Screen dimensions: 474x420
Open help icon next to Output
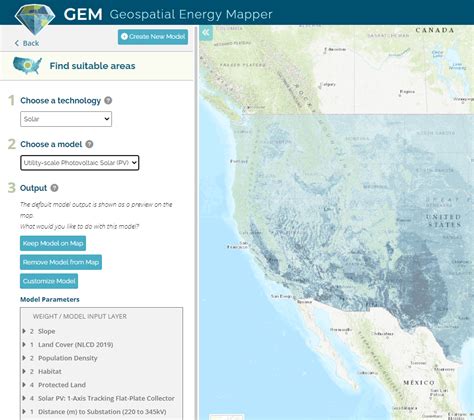pos(54,188)
